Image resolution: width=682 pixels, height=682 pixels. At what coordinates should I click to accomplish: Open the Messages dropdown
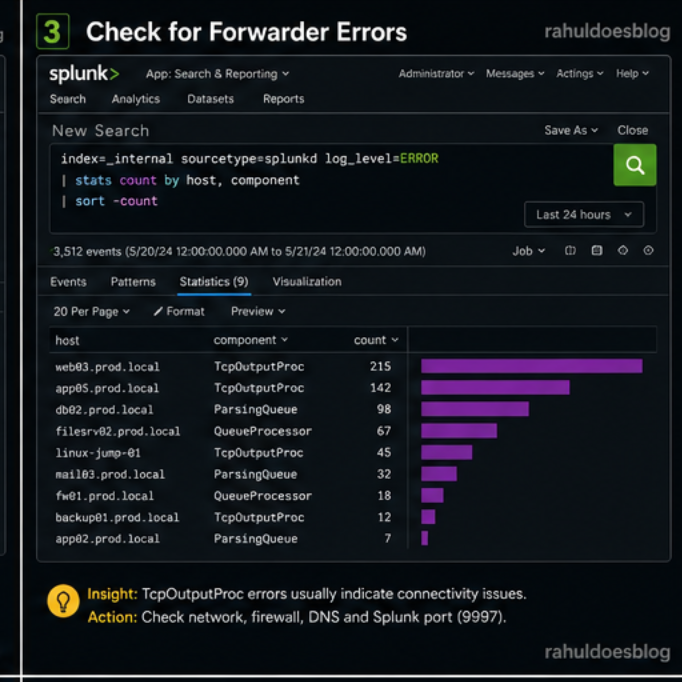(515, 74)
